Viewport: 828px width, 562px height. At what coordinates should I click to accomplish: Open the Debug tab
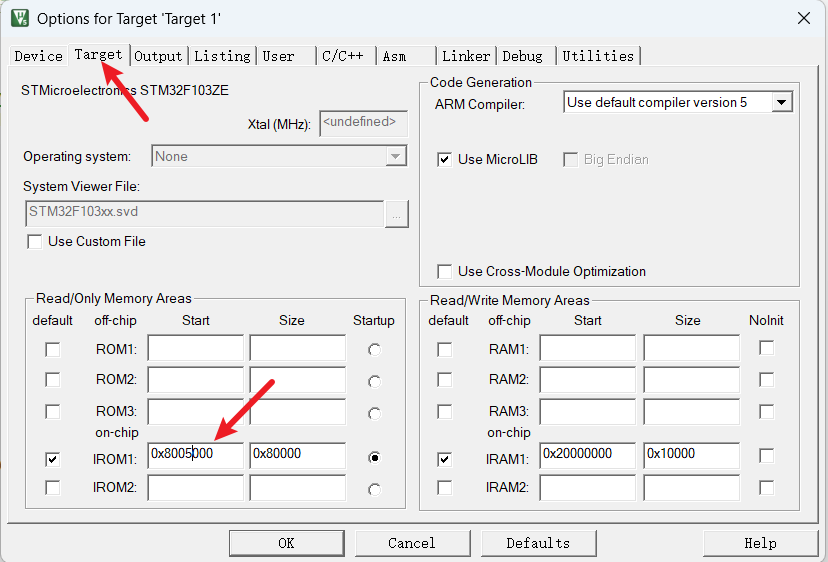523,56
